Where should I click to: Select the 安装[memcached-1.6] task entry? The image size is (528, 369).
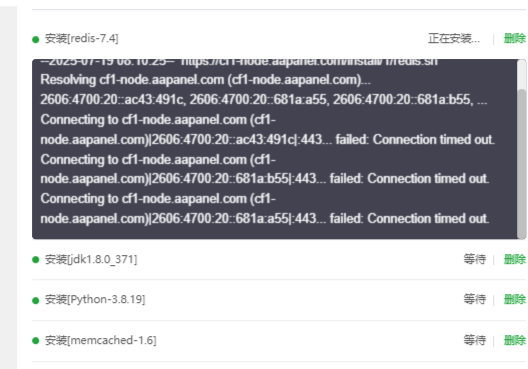click(x=100, y=340)
